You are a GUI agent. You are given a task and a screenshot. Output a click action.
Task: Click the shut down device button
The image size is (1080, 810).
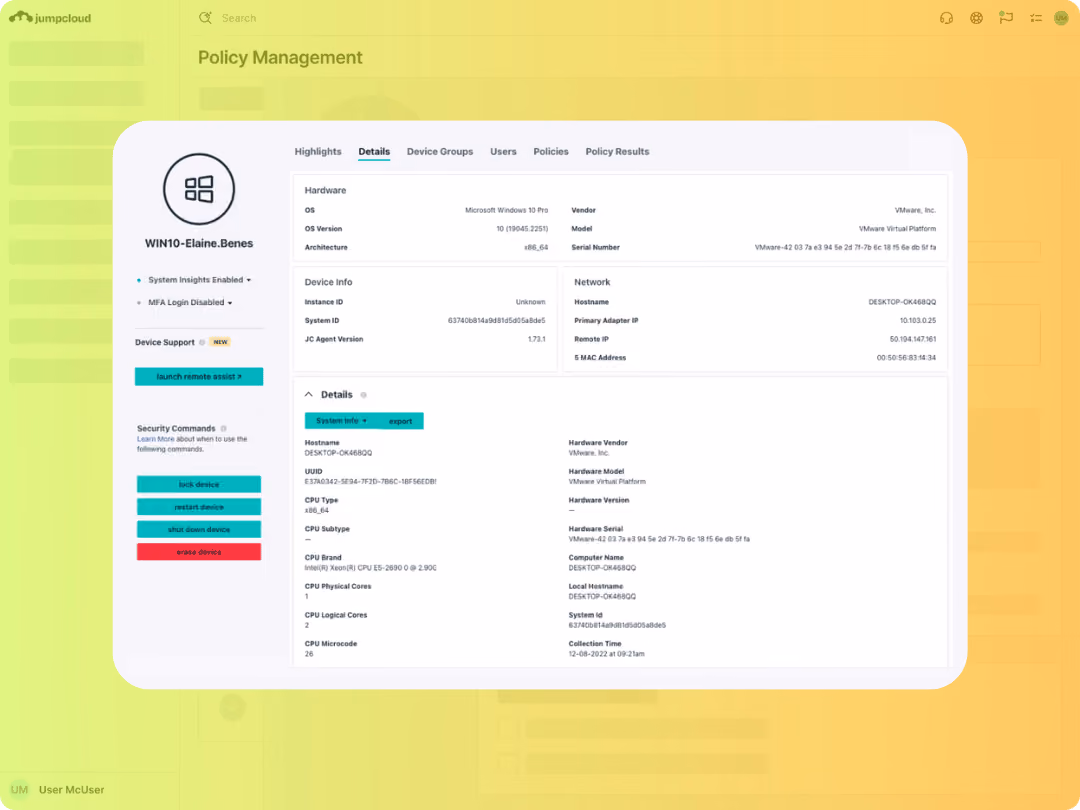pos(198,530)
